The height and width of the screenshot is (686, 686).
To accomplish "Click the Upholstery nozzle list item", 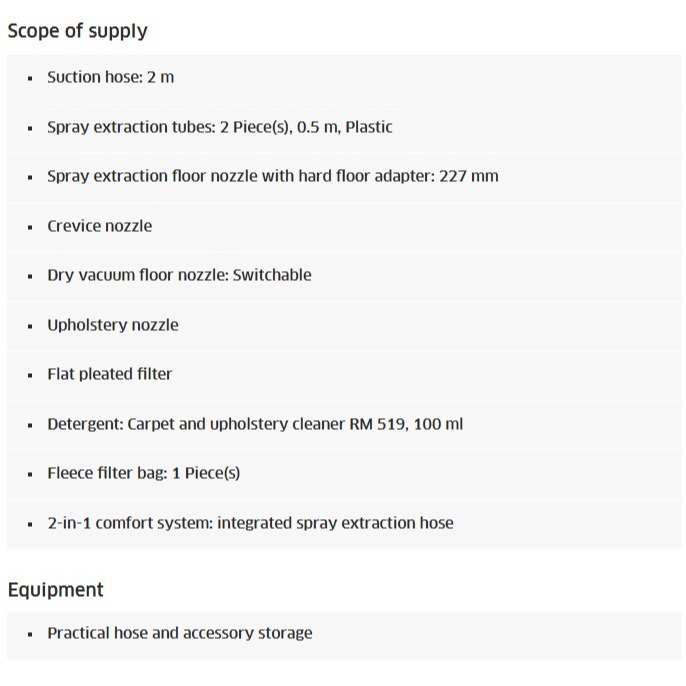I will tap(112, 325).
